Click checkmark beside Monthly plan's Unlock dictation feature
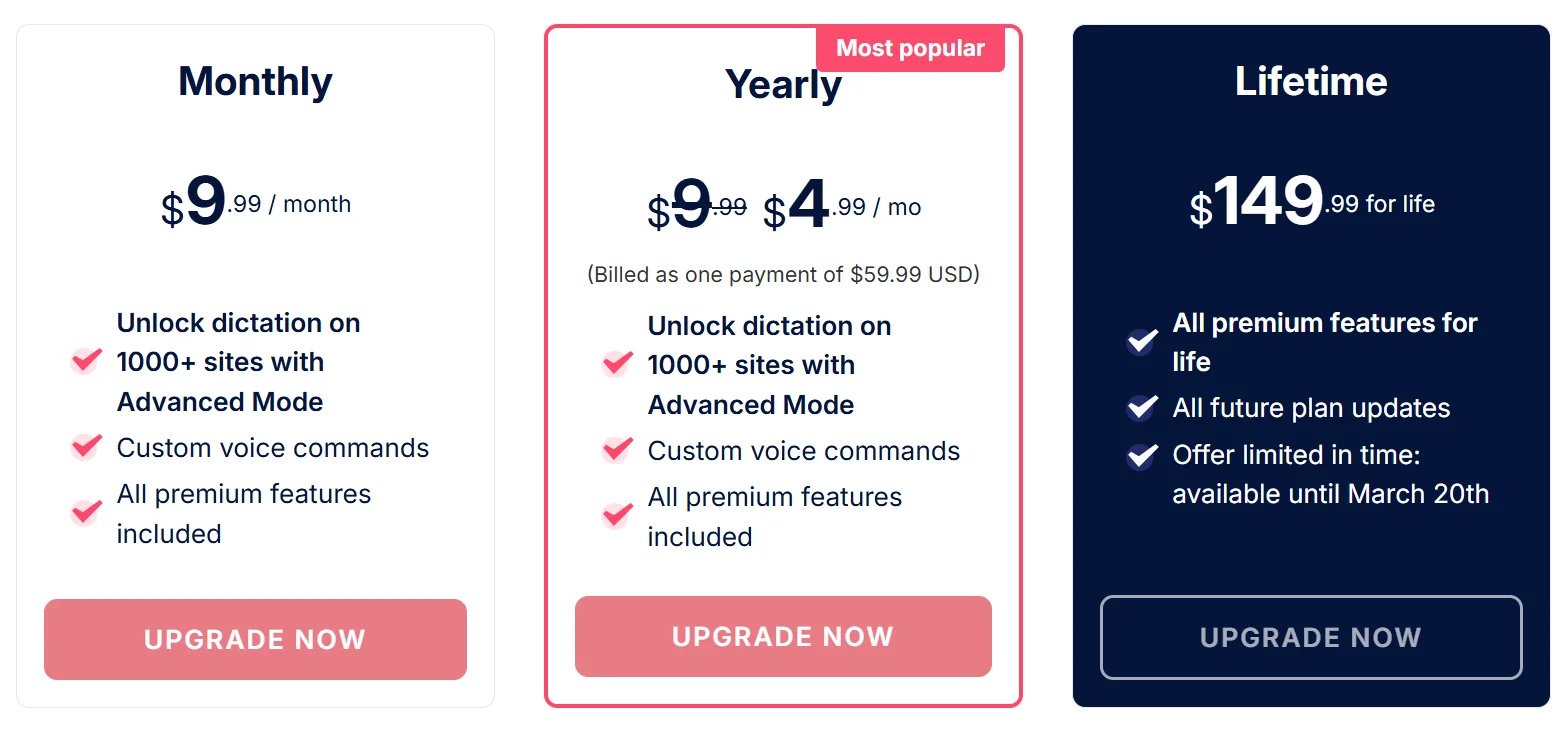 point(87,361)
